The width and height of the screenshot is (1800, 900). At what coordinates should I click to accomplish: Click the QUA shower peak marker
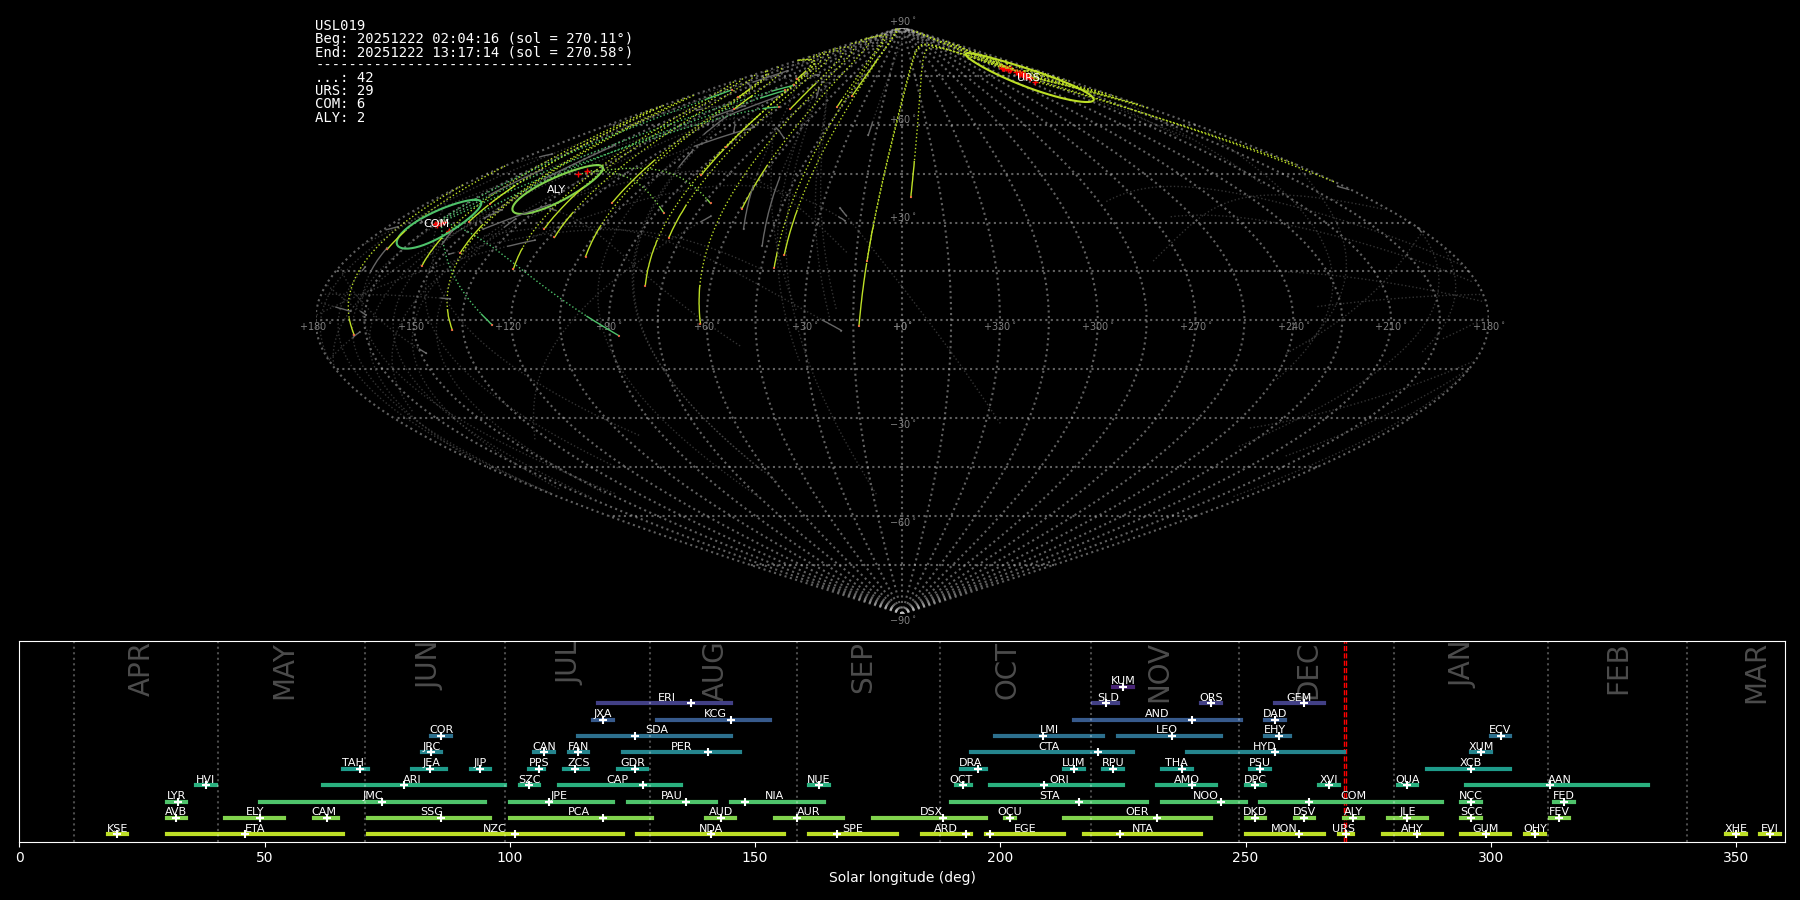1407,785
